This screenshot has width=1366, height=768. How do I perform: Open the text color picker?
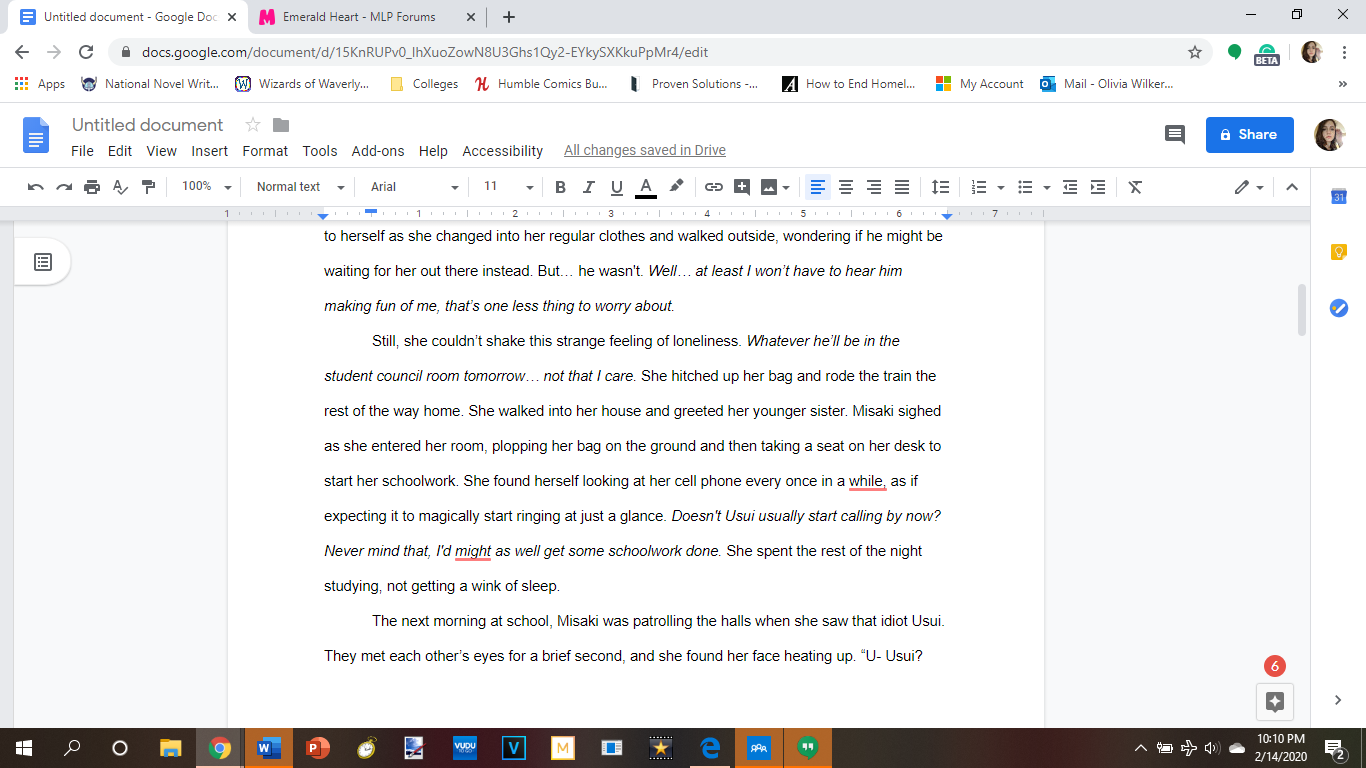tap(646, 187)
